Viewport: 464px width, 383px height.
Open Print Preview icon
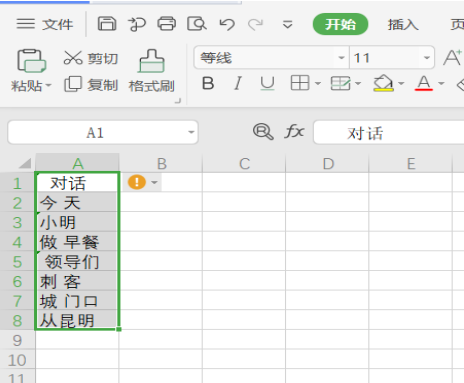pos(197,24)
